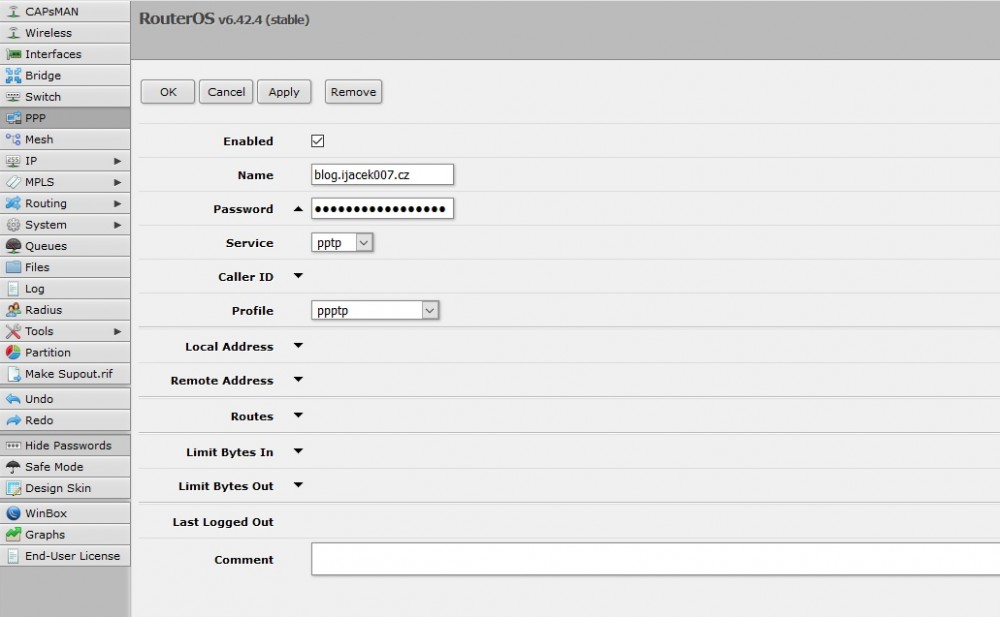Open Files via its folder icon

tap(13, 267)
